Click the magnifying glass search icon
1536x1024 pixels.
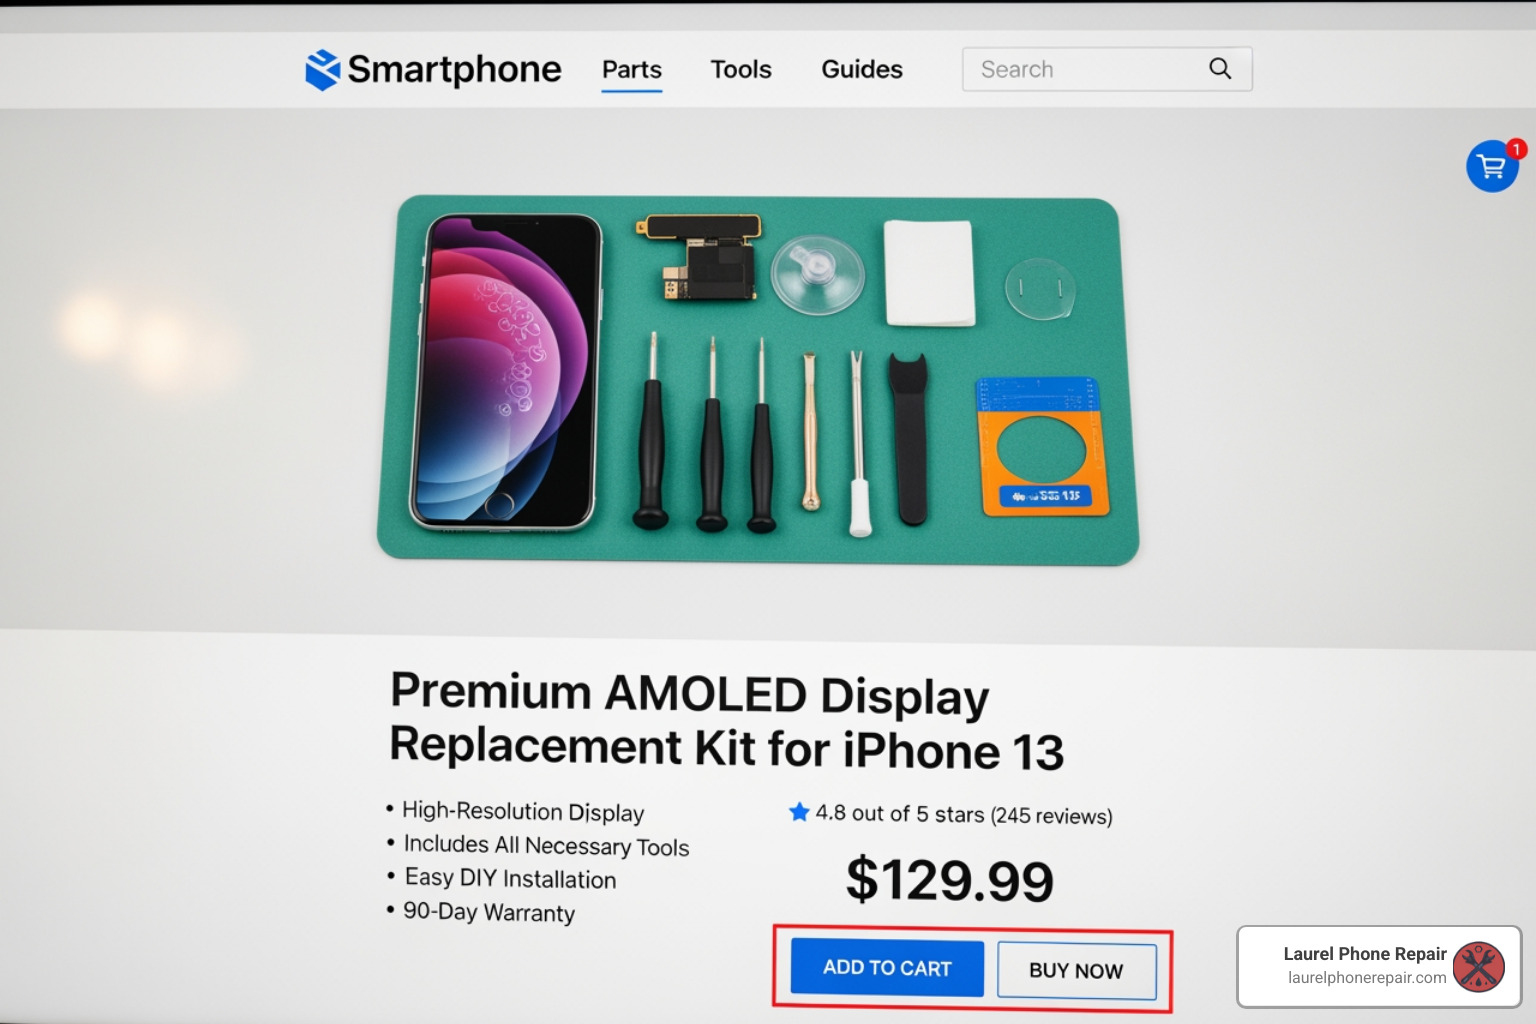[1219, 68]
